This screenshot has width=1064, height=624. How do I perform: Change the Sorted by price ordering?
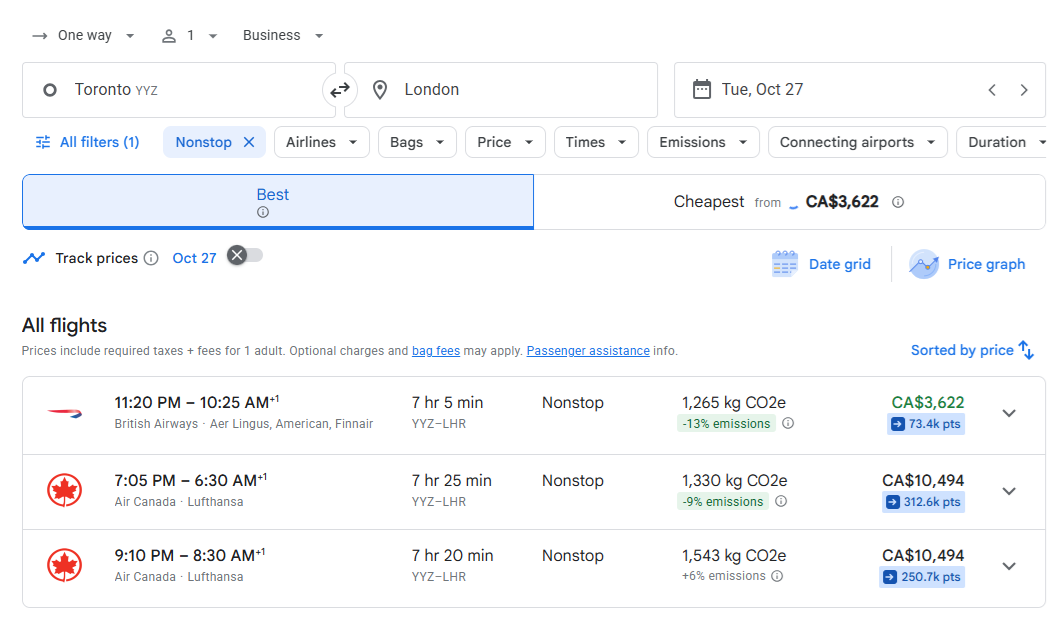click(x=972, y=351)
